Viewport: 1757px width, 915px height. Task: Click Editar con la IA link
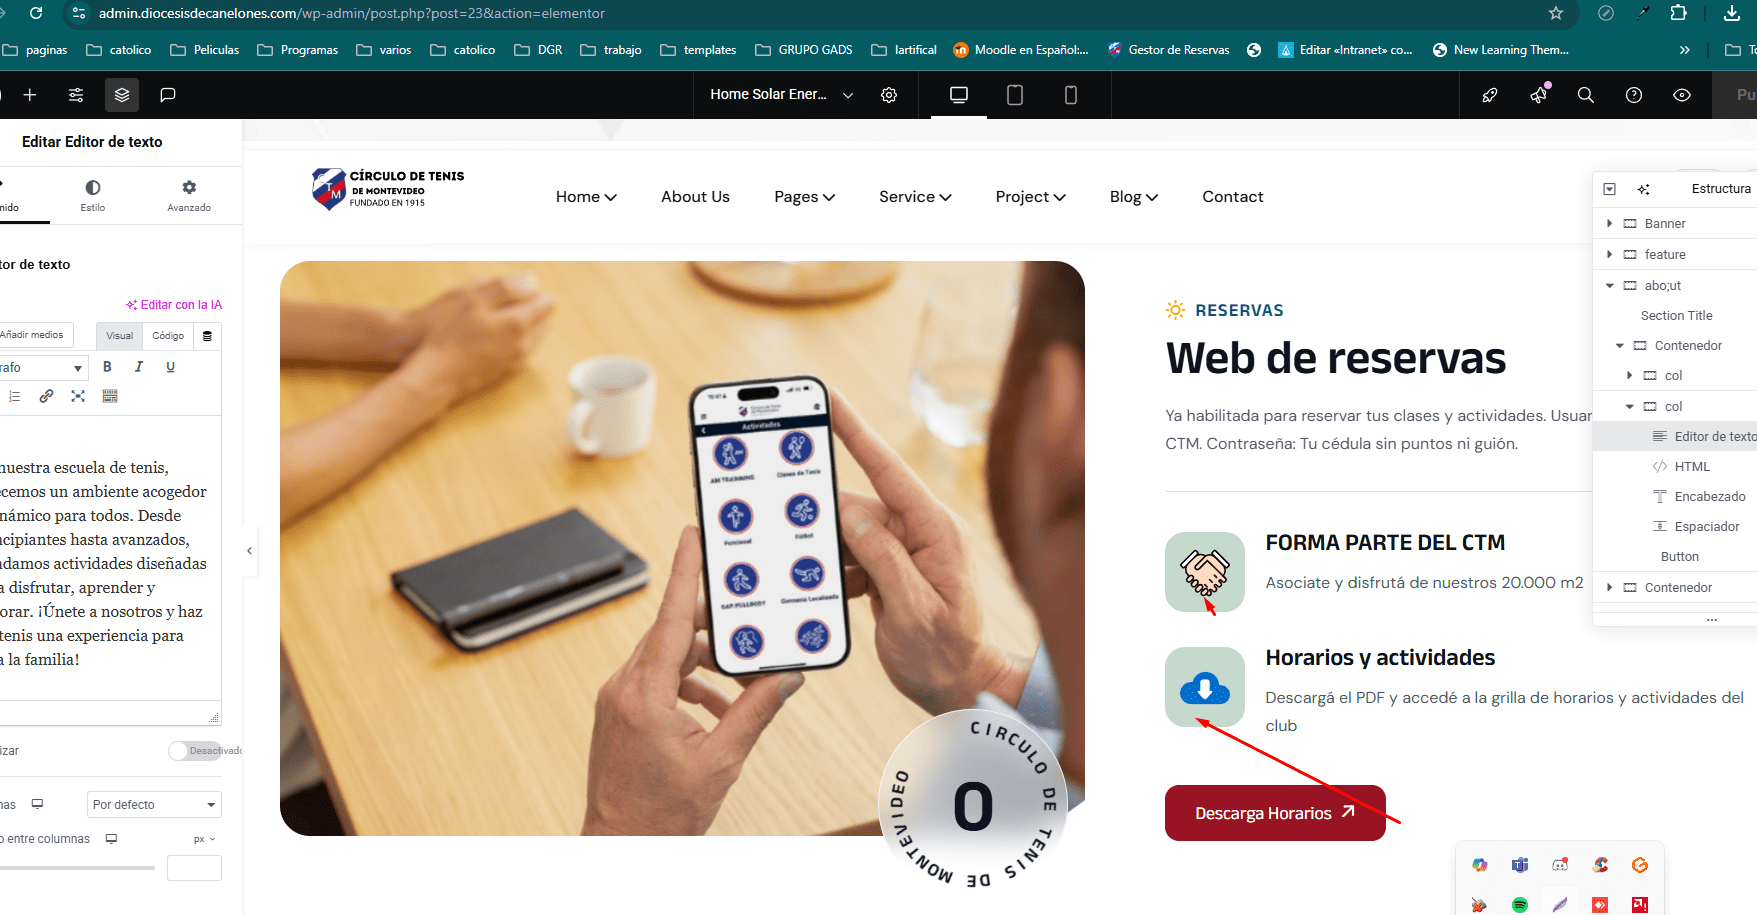pyautogui.click(x=174, y=305)
